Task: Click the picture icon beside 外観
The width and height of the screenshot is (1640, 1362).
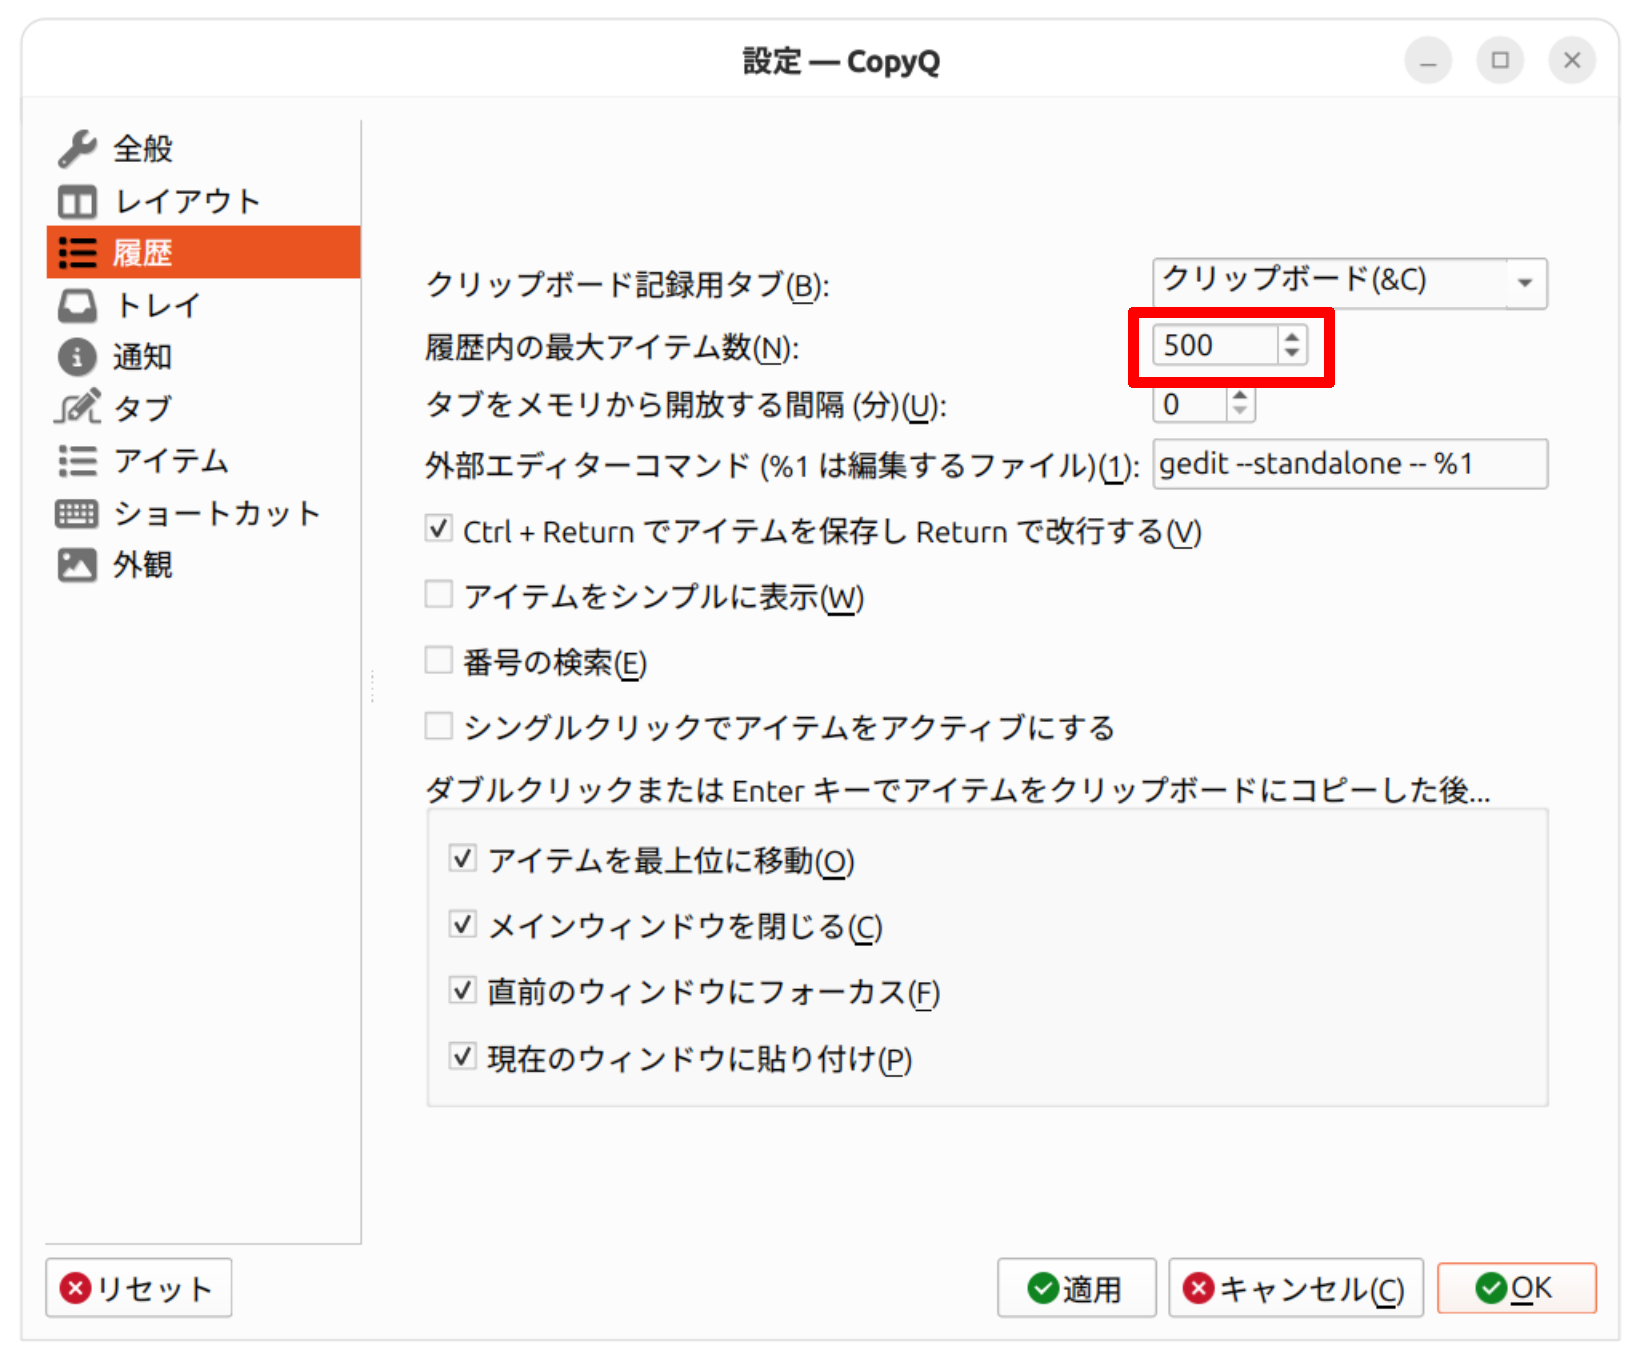Action: [77, 565]
